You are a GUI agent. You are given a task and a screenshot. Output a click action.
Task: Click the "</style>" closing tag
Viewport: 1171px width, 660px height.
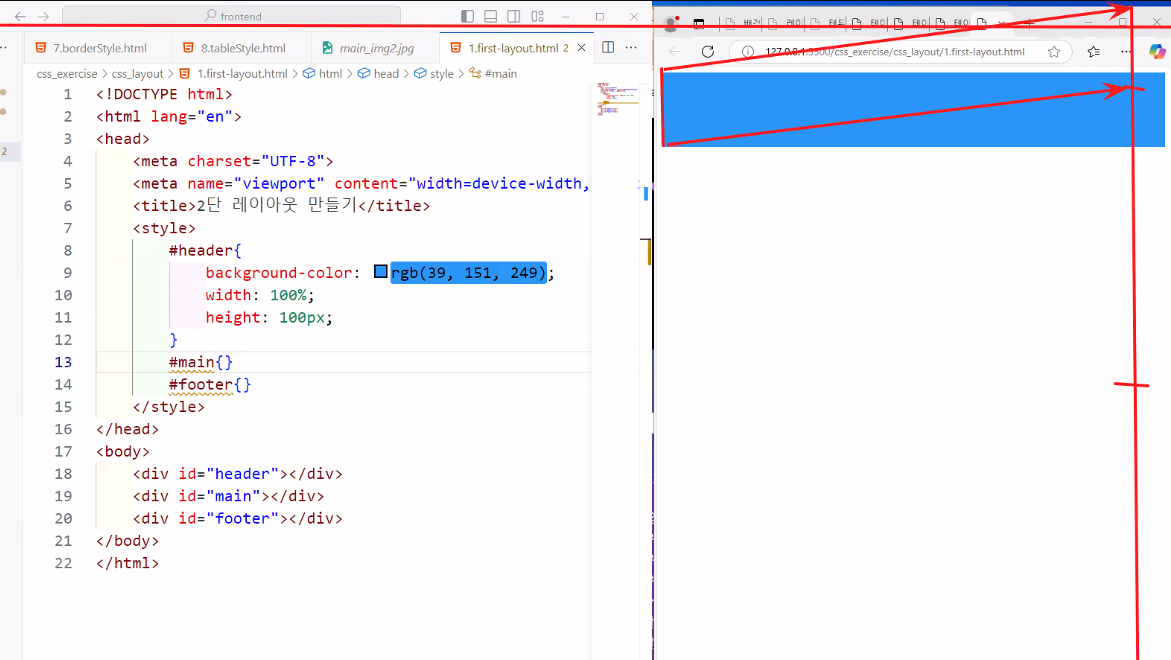[x=169, y=407]
